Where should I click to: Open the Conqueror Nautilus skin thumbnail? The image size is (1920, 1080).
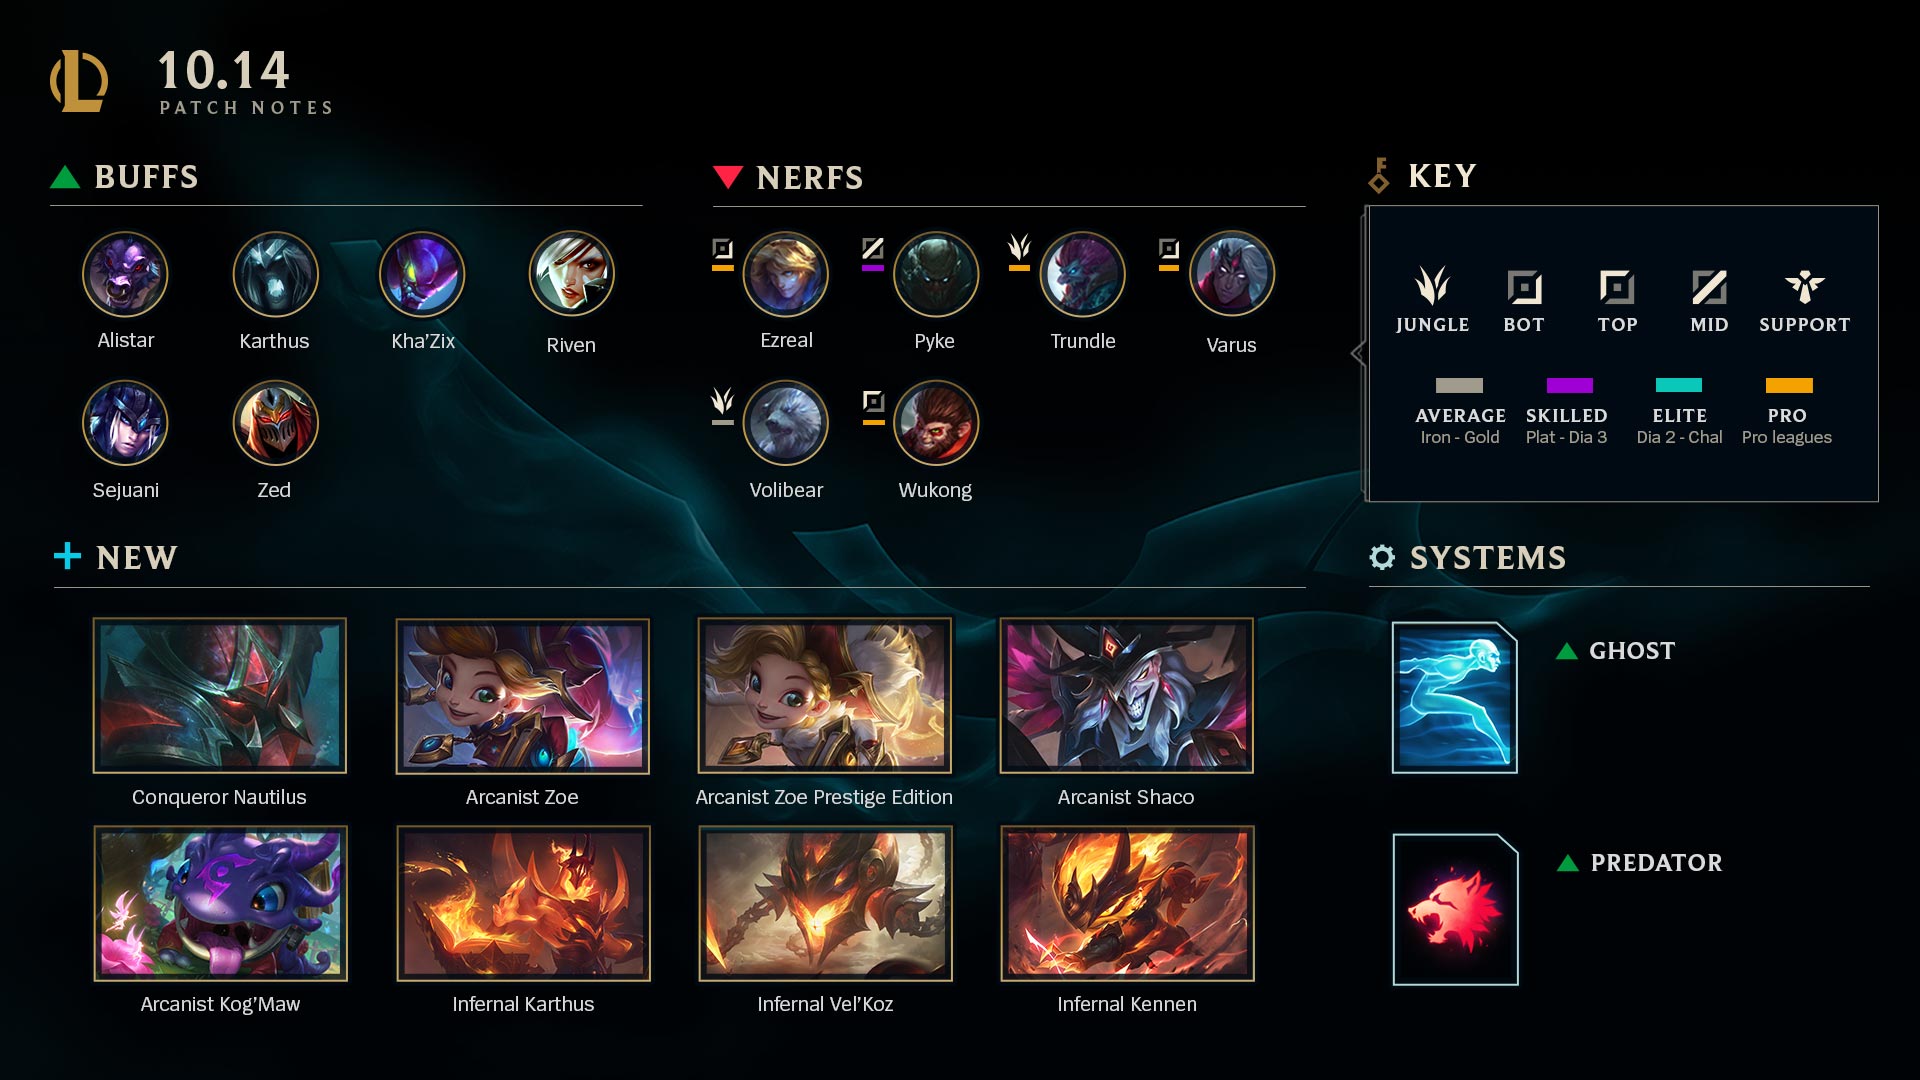pos(220,696)
